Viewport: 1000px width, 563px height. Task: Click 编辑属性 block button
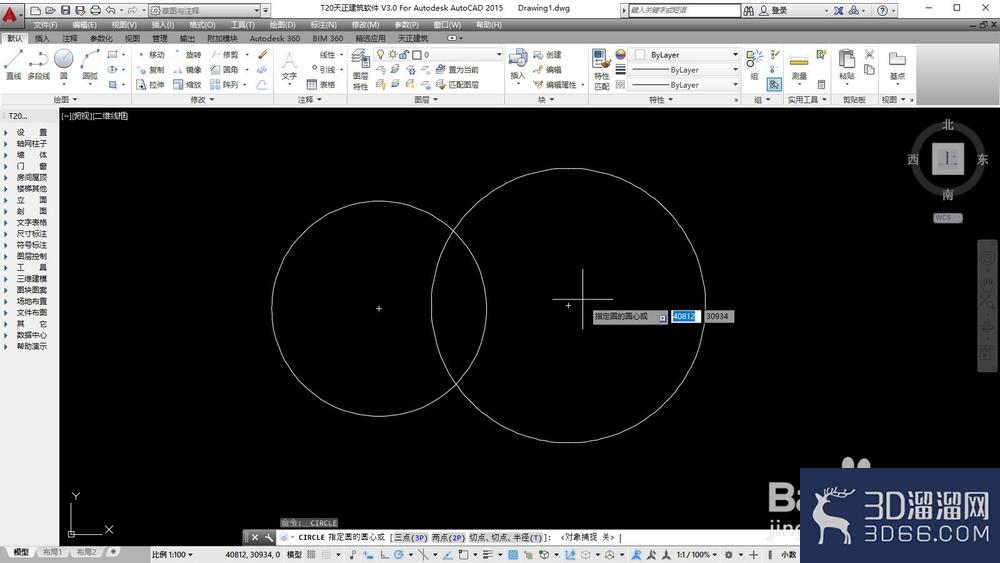(x=555, y=84)
